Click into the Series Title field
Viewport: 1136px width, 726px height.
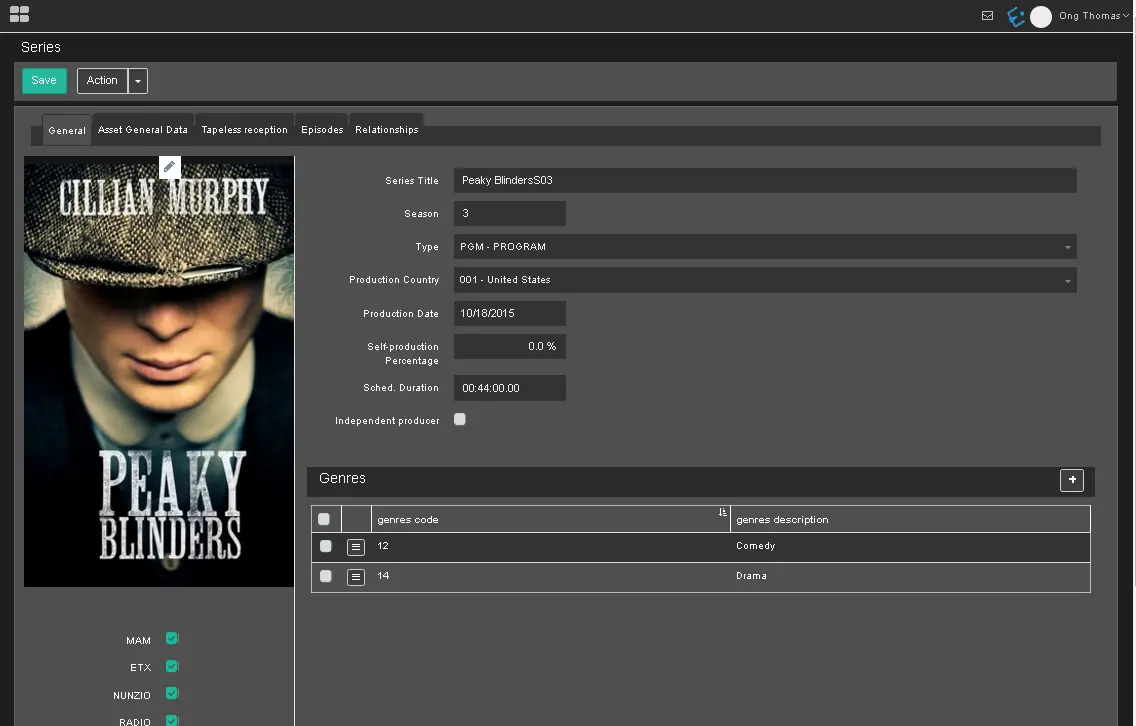click(x=764, y=181)
